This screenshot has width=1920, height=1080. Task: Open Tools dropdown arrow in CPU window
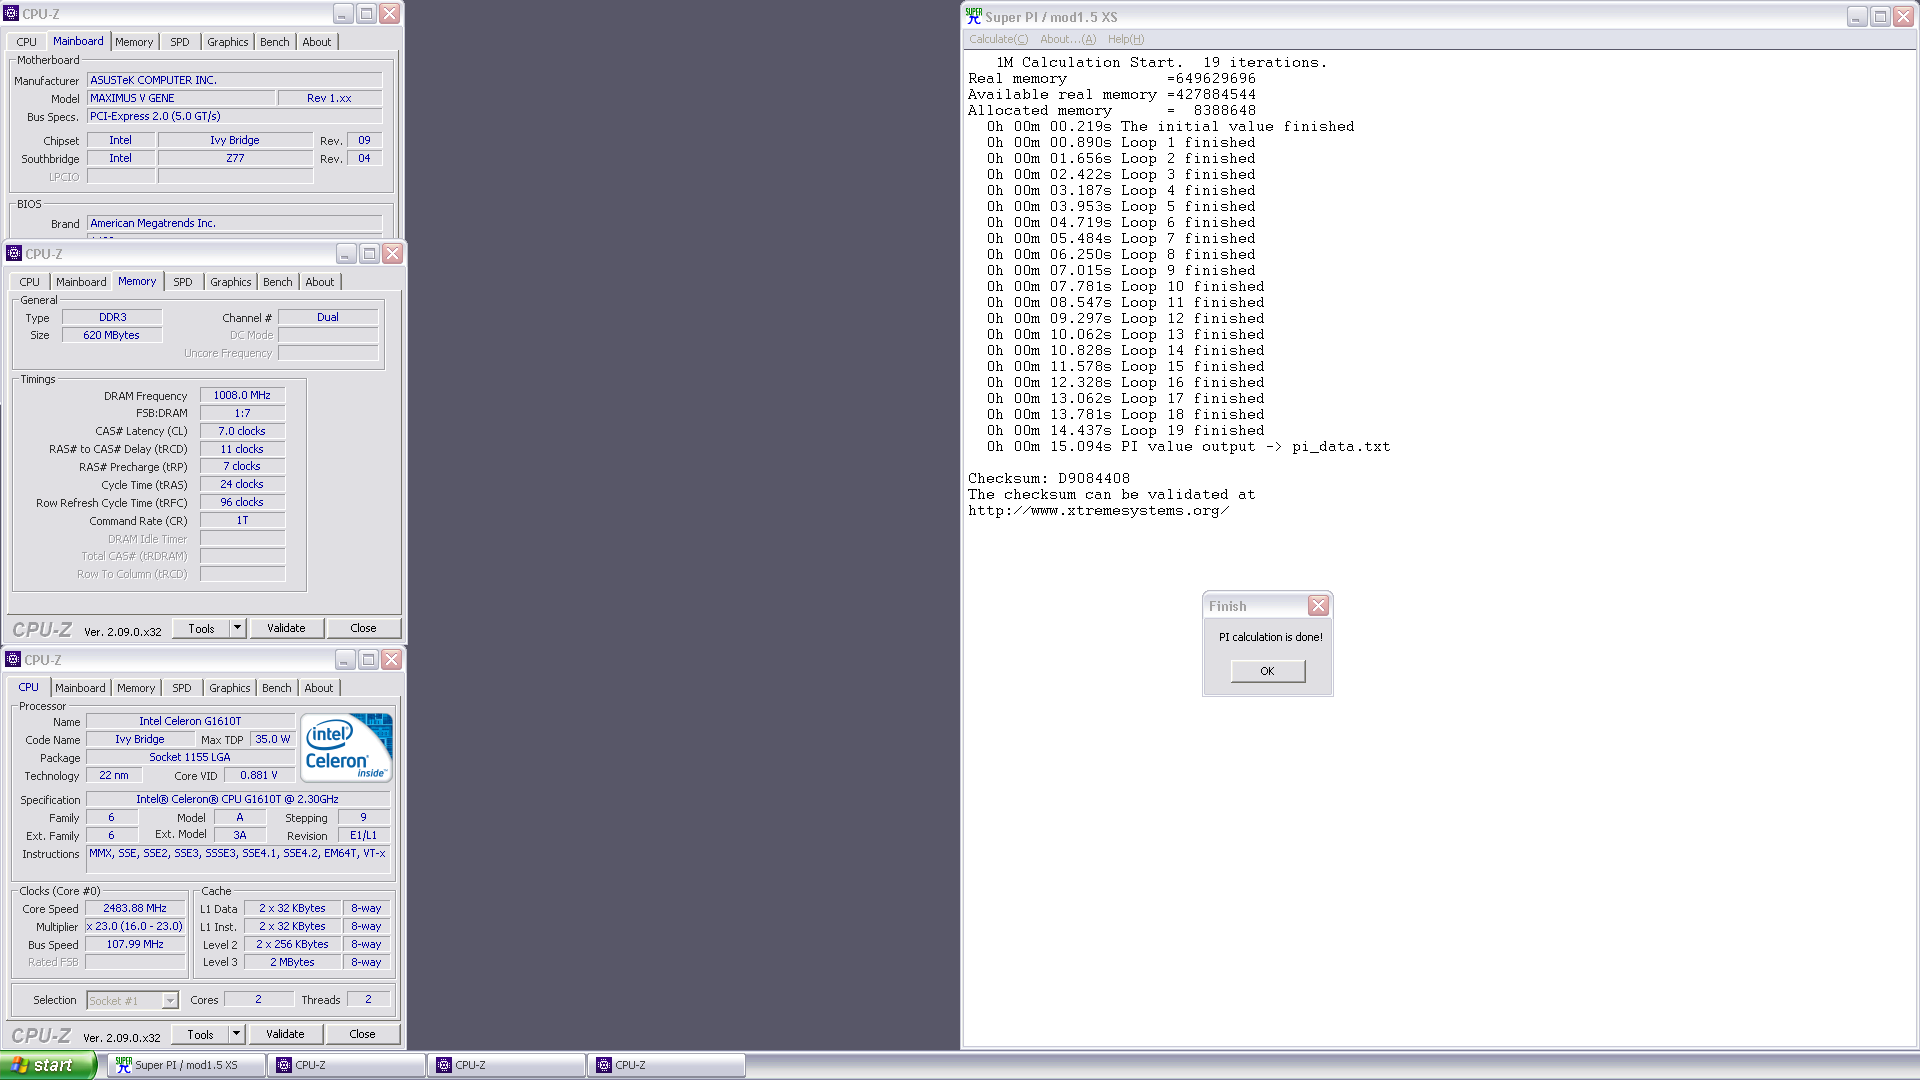[x=236, y=1034]
